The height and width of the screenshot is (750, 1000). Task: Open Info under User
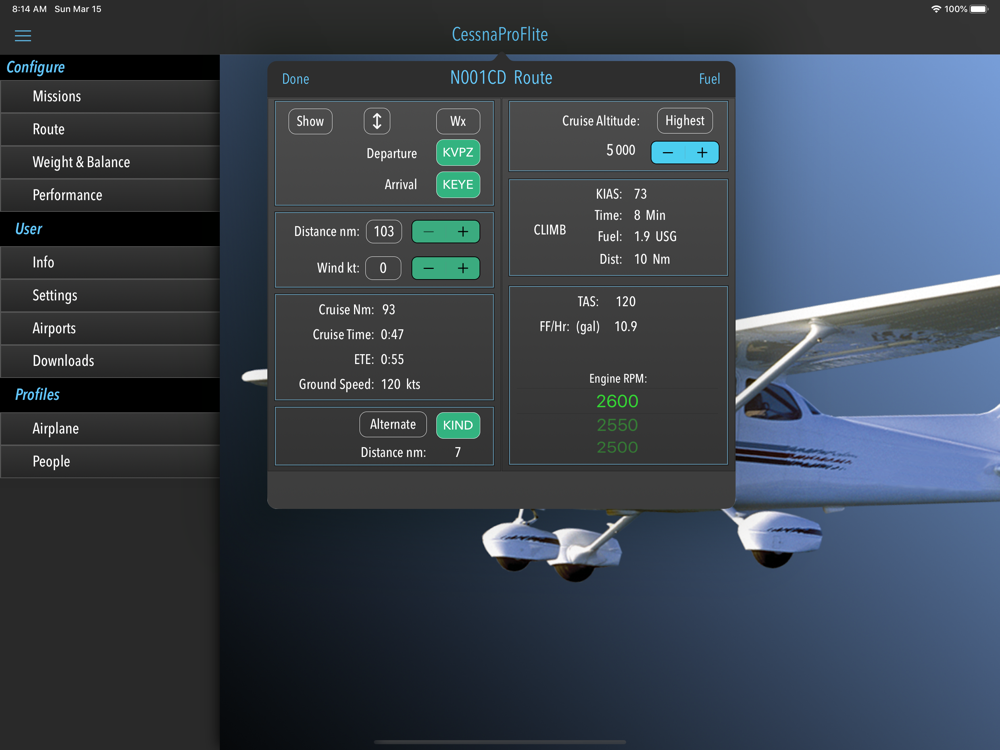tap(110, 262)
